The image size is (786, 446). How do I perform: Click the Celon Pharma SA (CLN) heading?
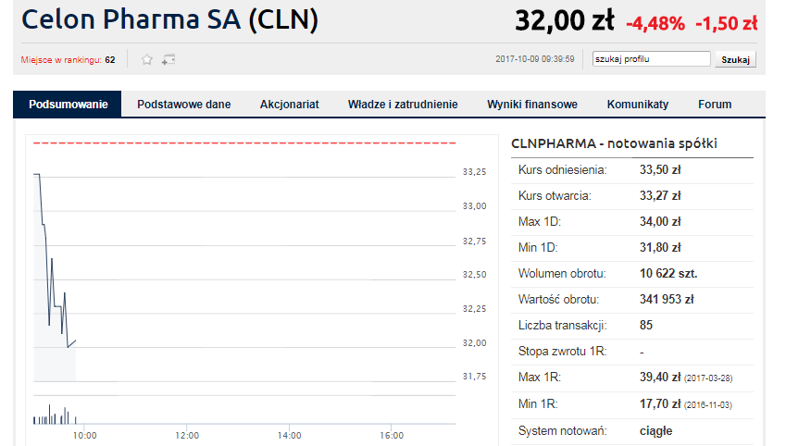pos(170,20)
